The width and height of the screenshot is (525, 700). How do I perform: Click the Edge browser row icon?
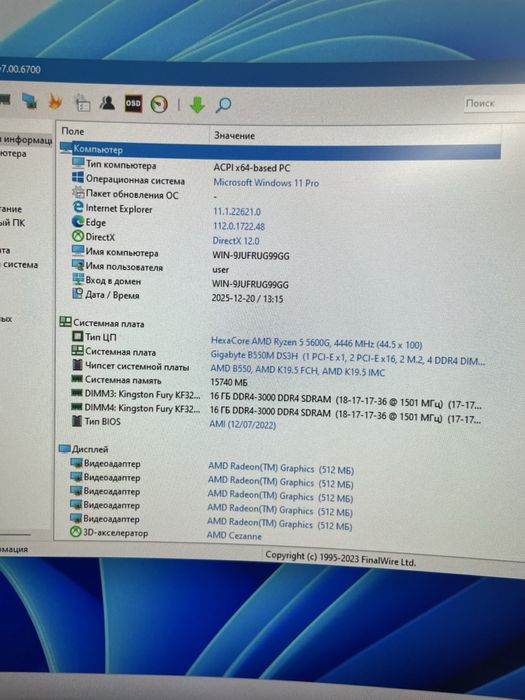pos(78,221)
